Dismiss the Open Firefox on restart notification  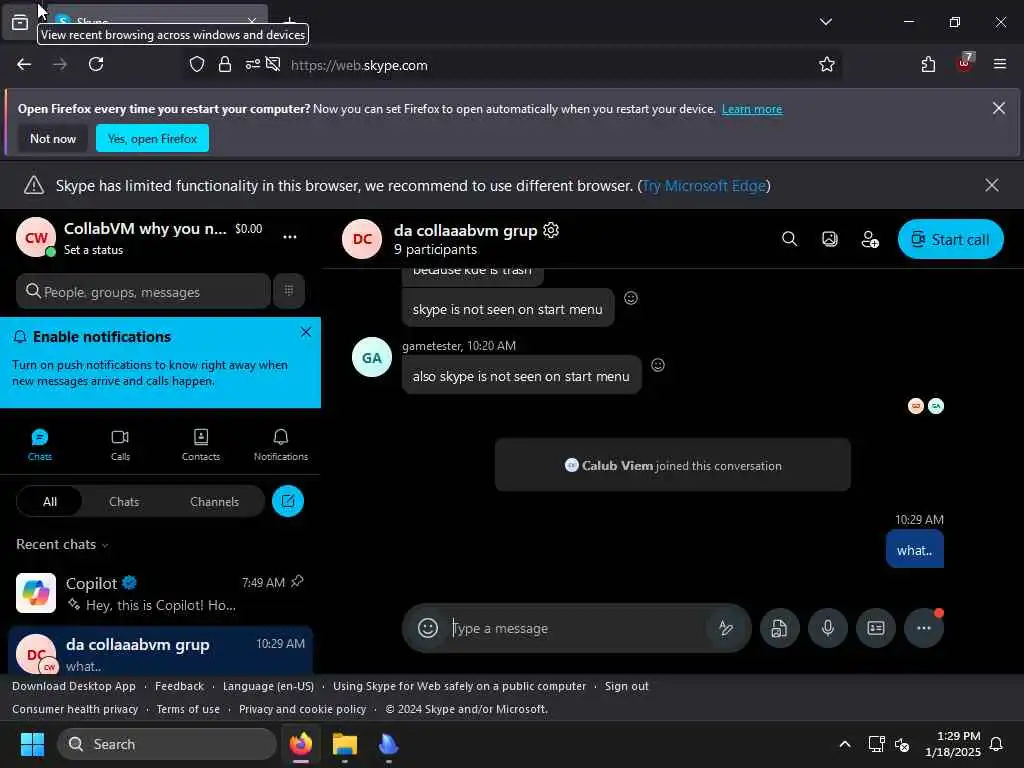coord(999,108)
